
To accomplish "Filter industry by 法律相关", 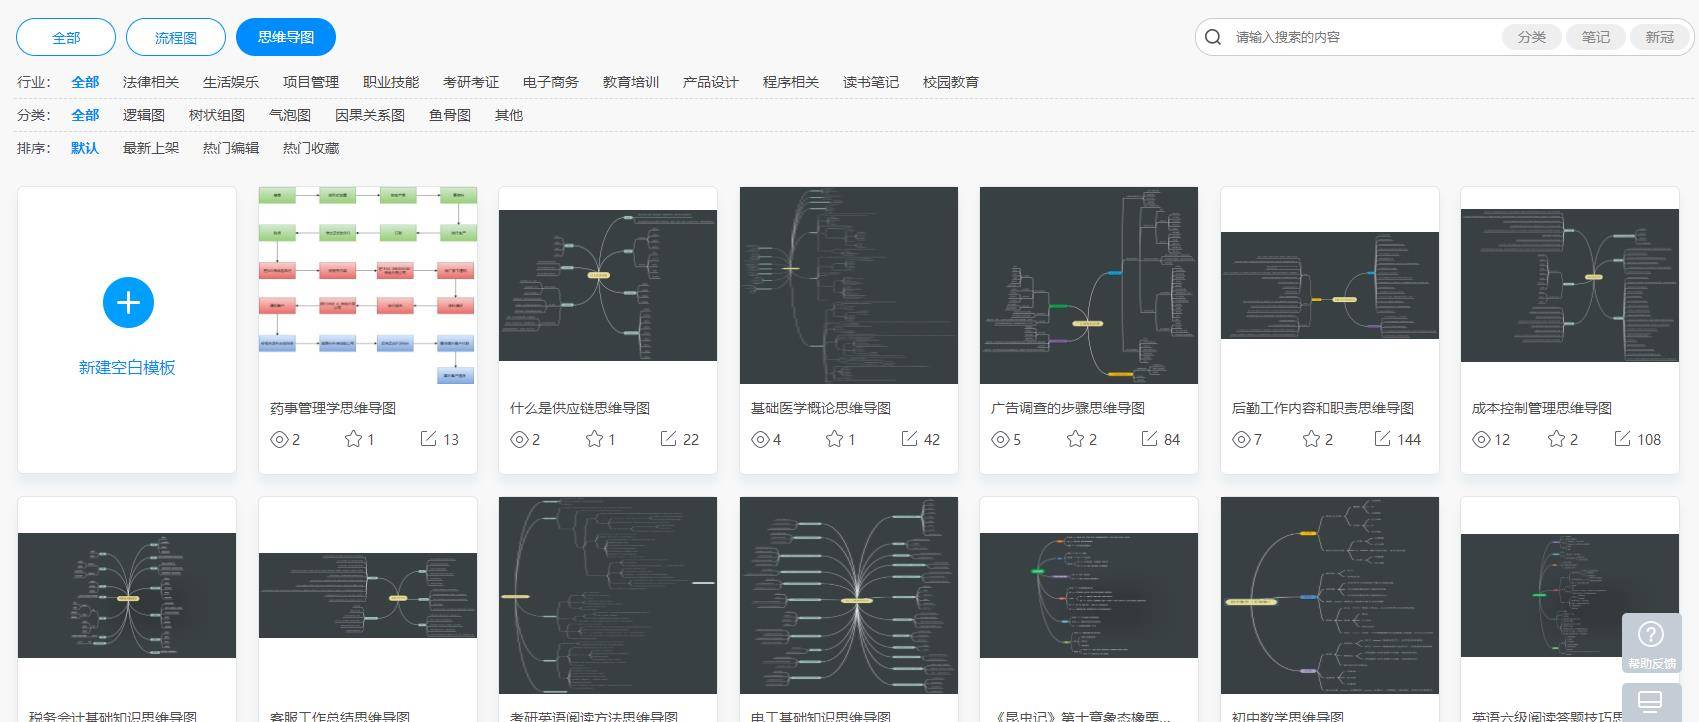I will (151, 82).
